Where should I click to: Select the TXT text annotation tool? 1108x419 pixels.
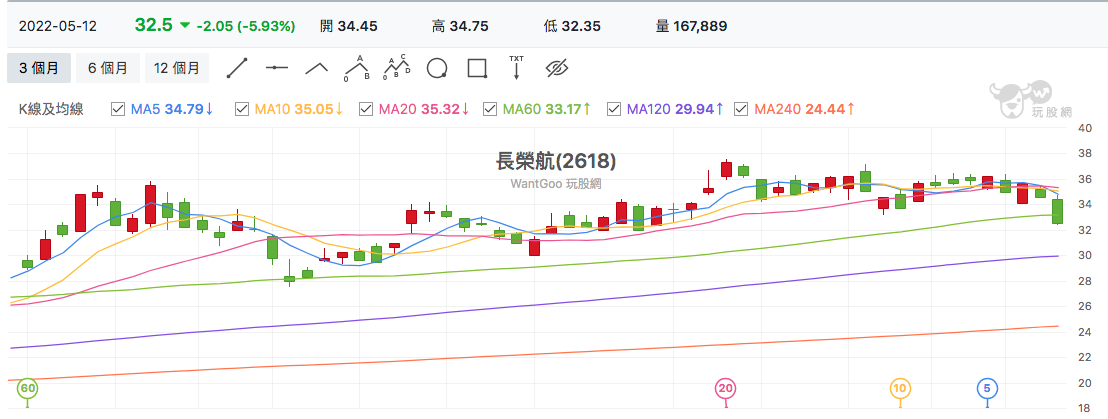pos(517,67)
